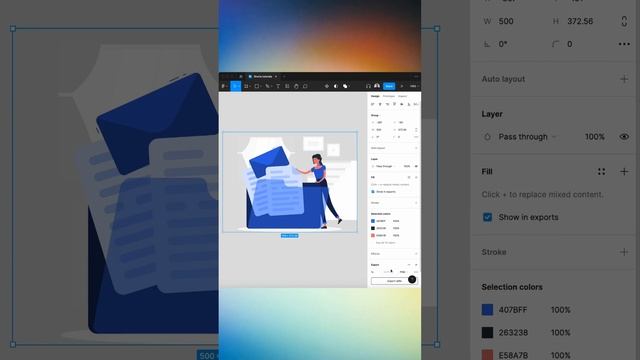Viewport: 640px width, 360px height.
Task: Click the constrain proportions icon beside H 372.56
Action: (x=624, y=21)
